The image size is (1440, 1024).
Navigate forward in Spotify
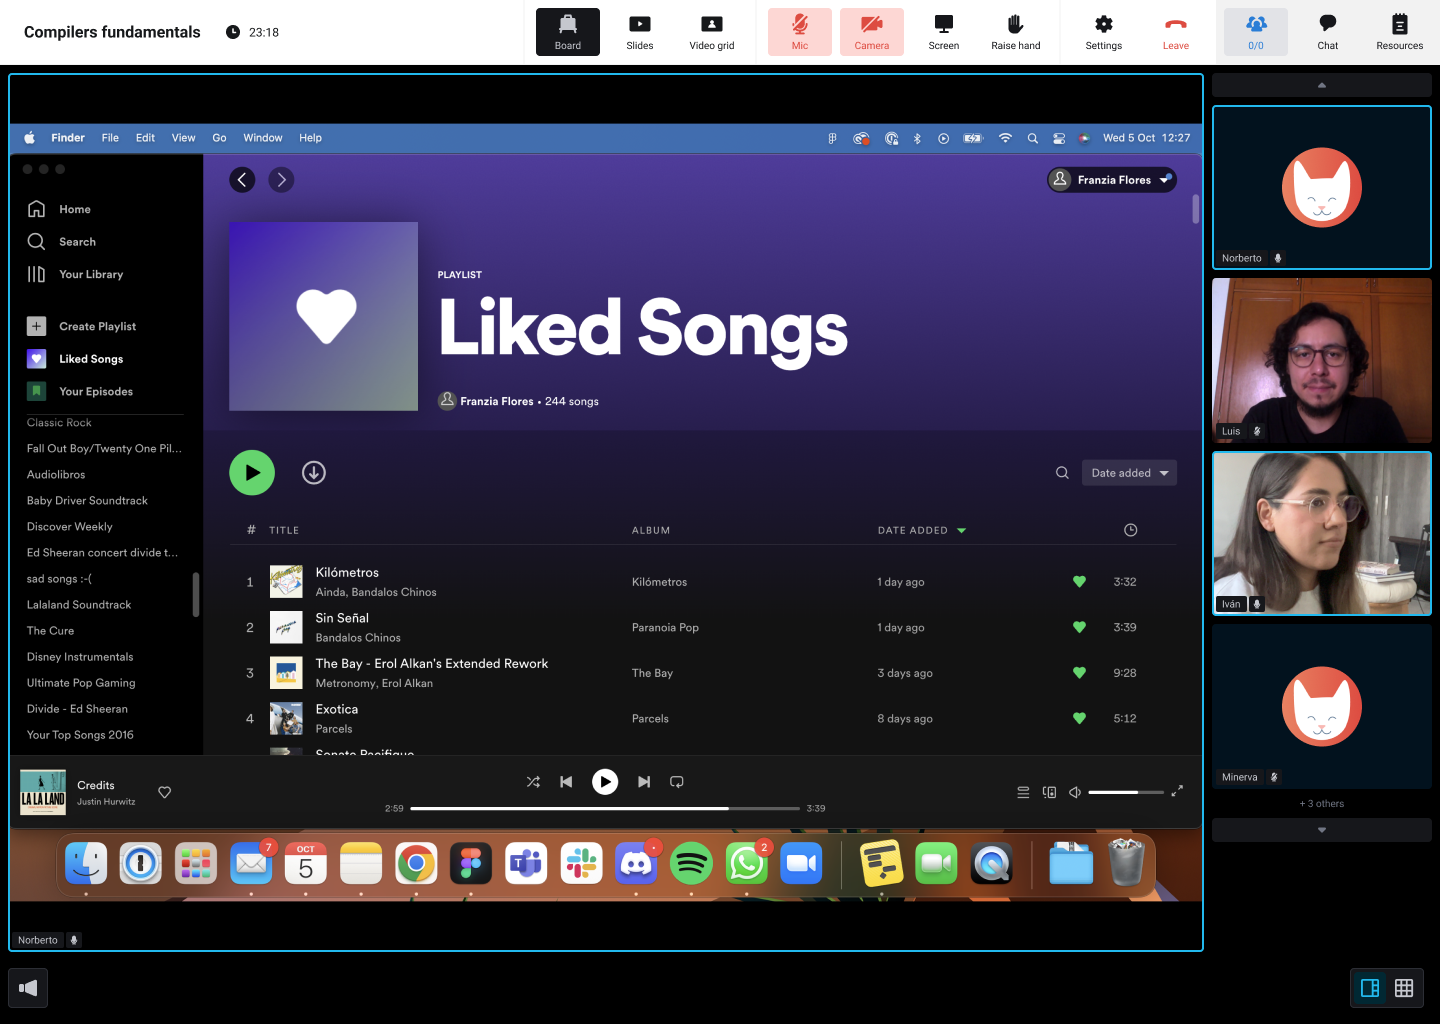pyautogui.click(x=281, y=180)
